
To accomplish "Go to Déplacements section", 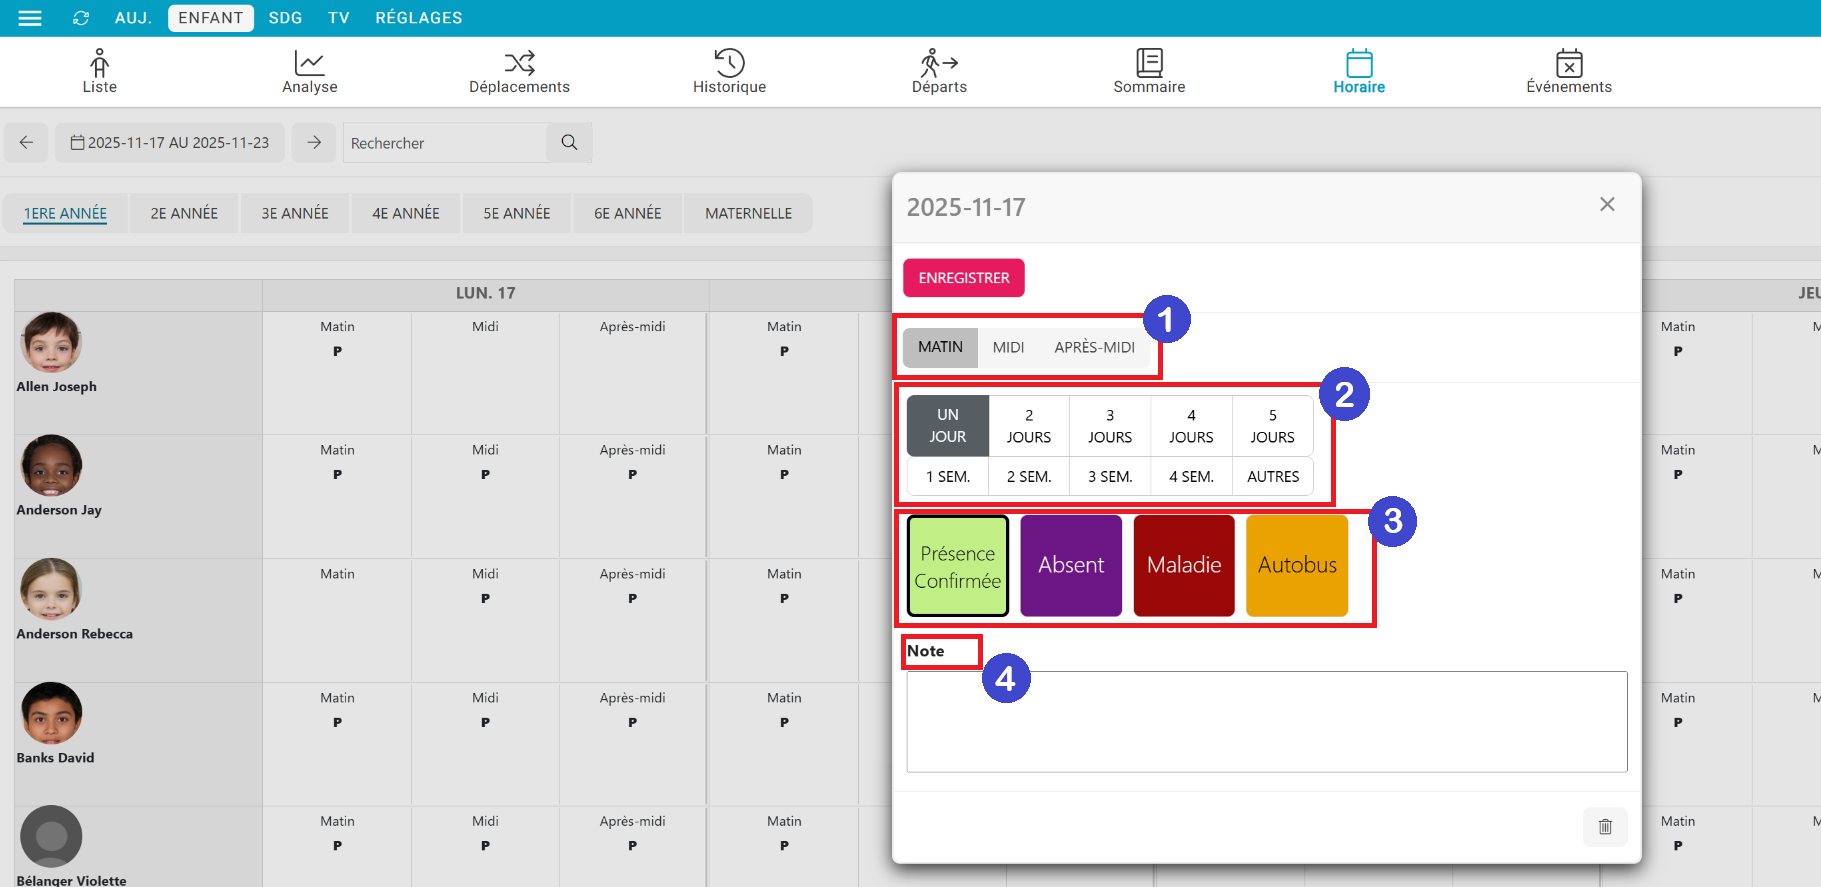I will pyautogui.click(x=519, y=72).
